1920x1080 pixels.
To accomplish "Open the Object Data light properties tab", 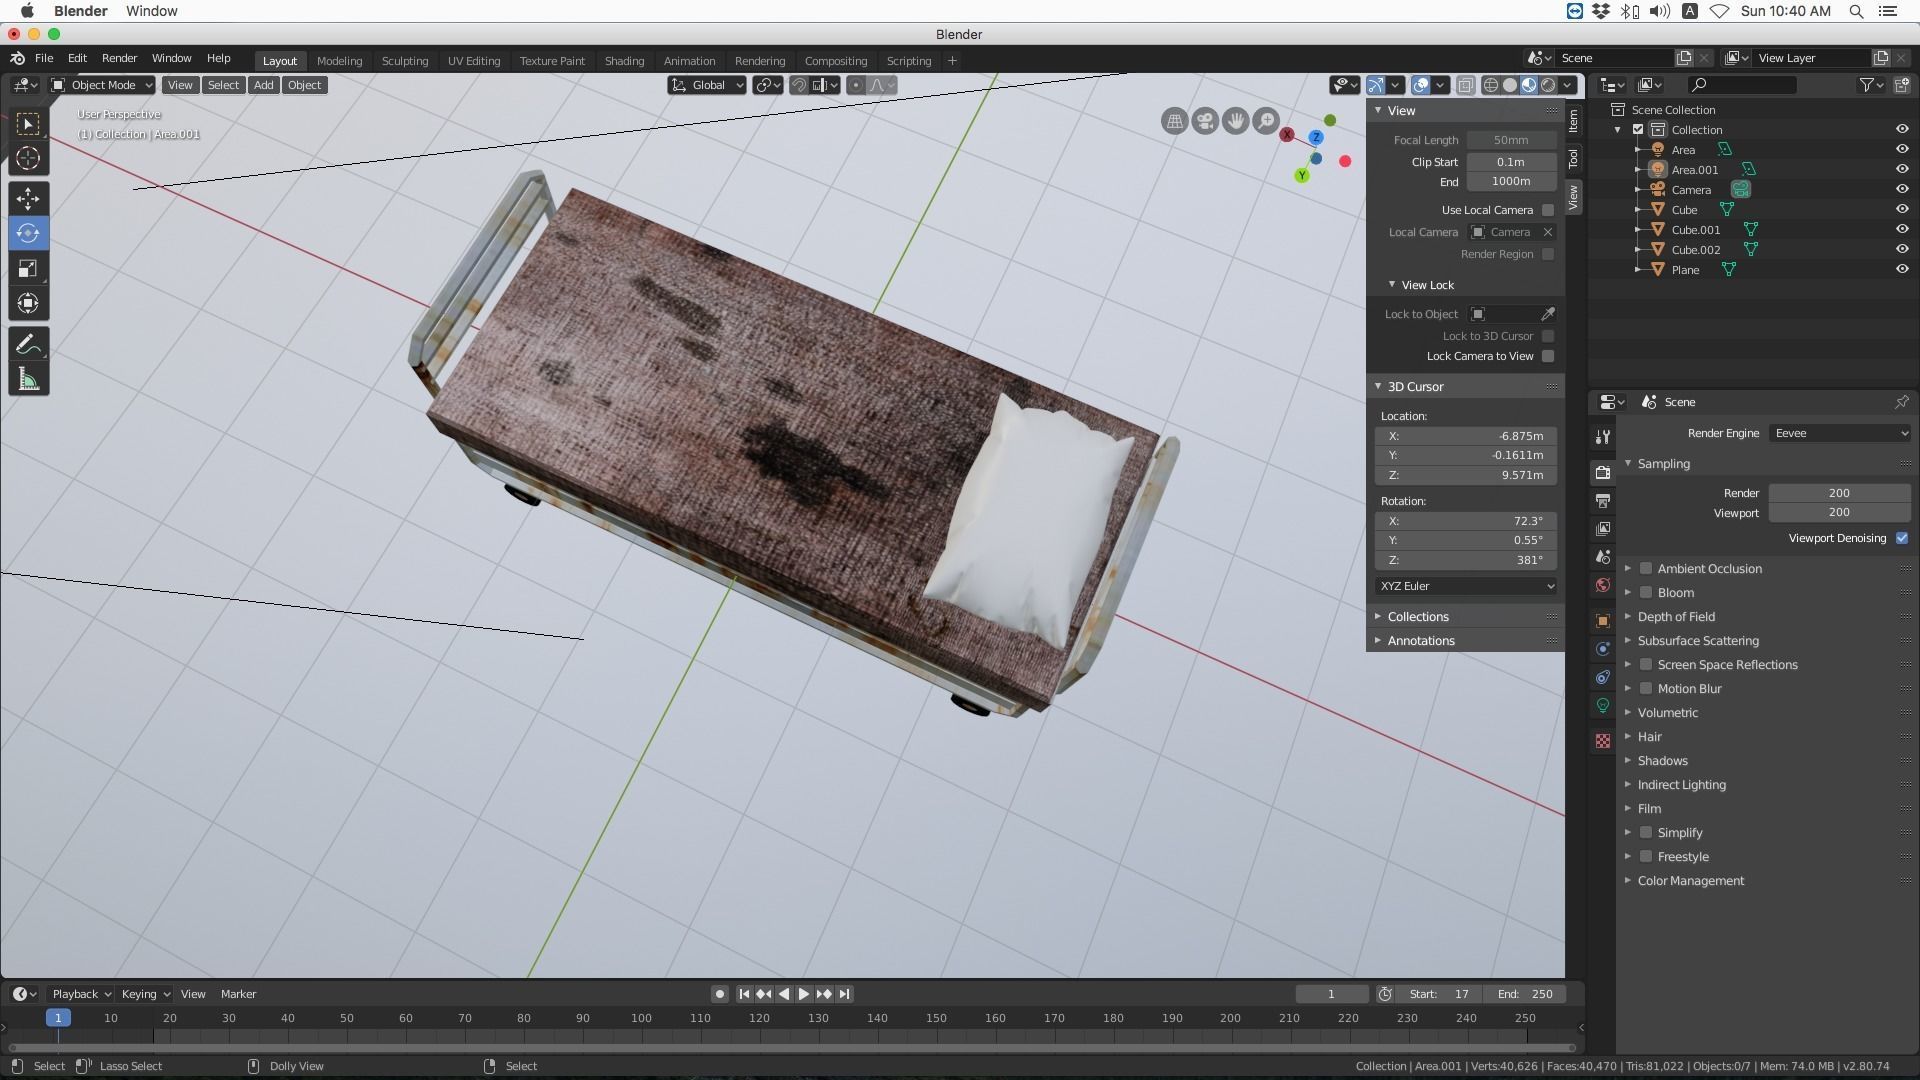I will tap(1603, 705).
